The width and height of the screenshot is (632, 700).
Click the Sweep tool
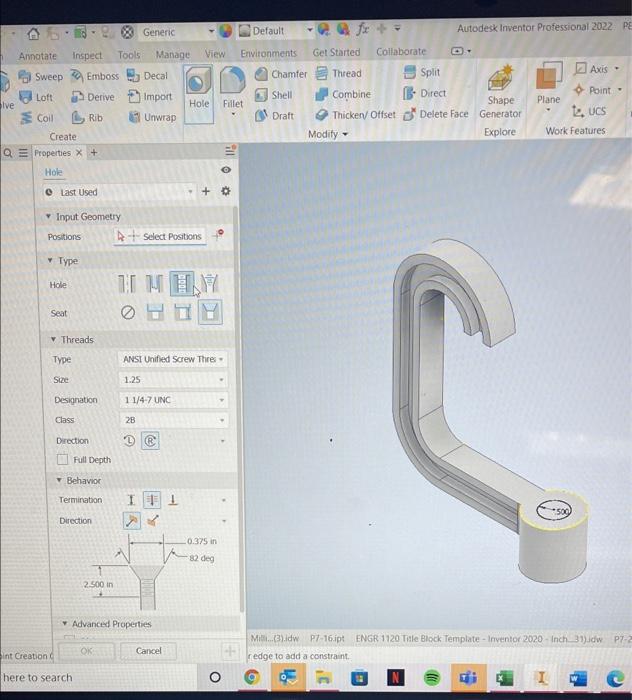40,77
